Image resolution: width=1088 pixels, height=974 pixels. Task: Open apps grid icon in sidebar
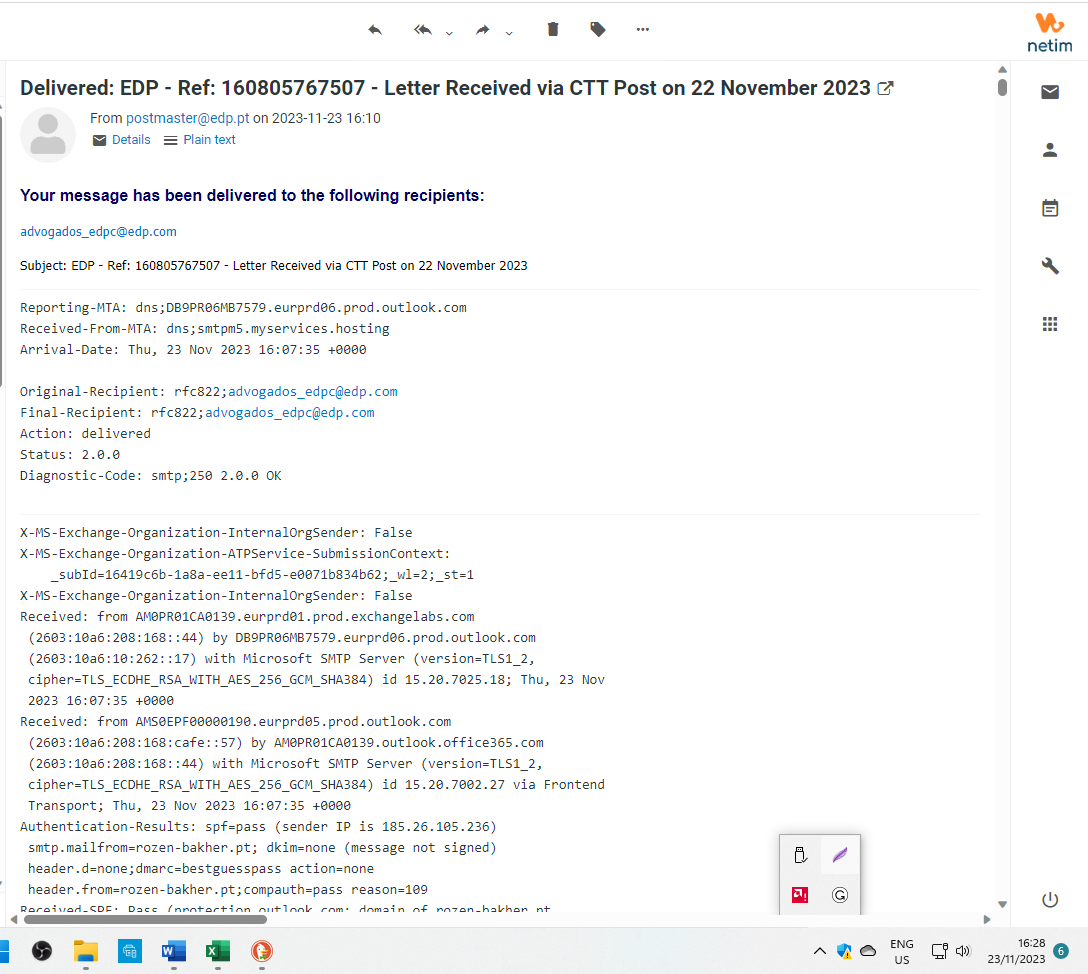(x=1050, y=324)
